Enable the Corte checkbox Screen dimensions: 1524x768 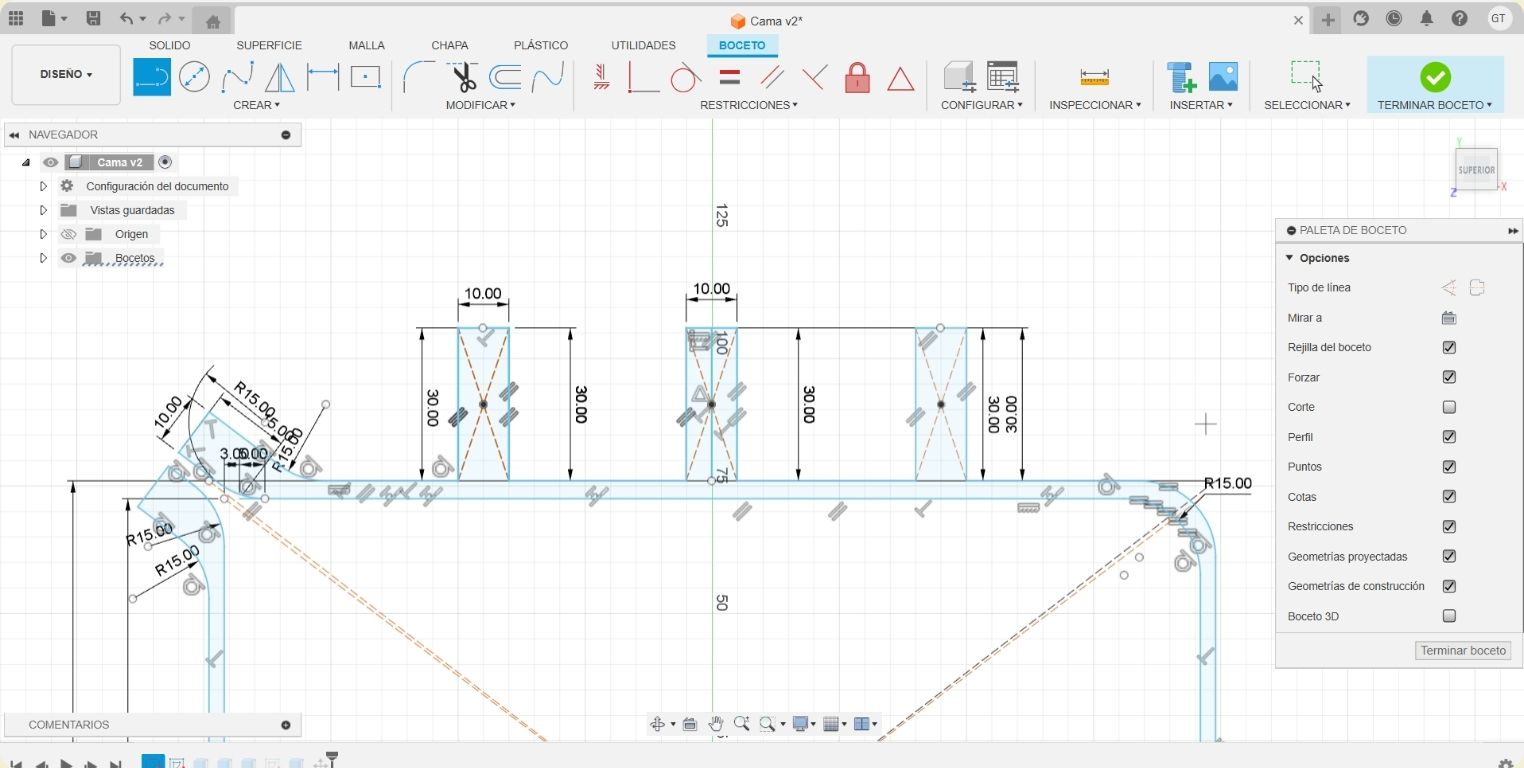[1449, 407]
